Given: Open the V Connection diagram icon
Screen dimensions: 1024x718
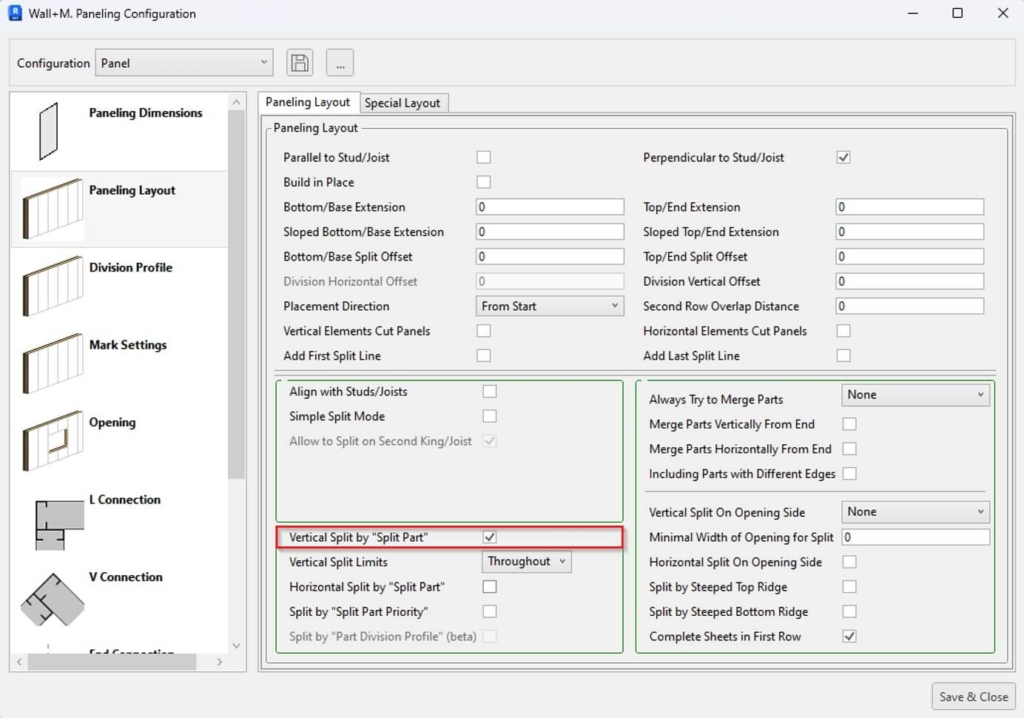Looking at the screenshot, I should tap(52, 600).
